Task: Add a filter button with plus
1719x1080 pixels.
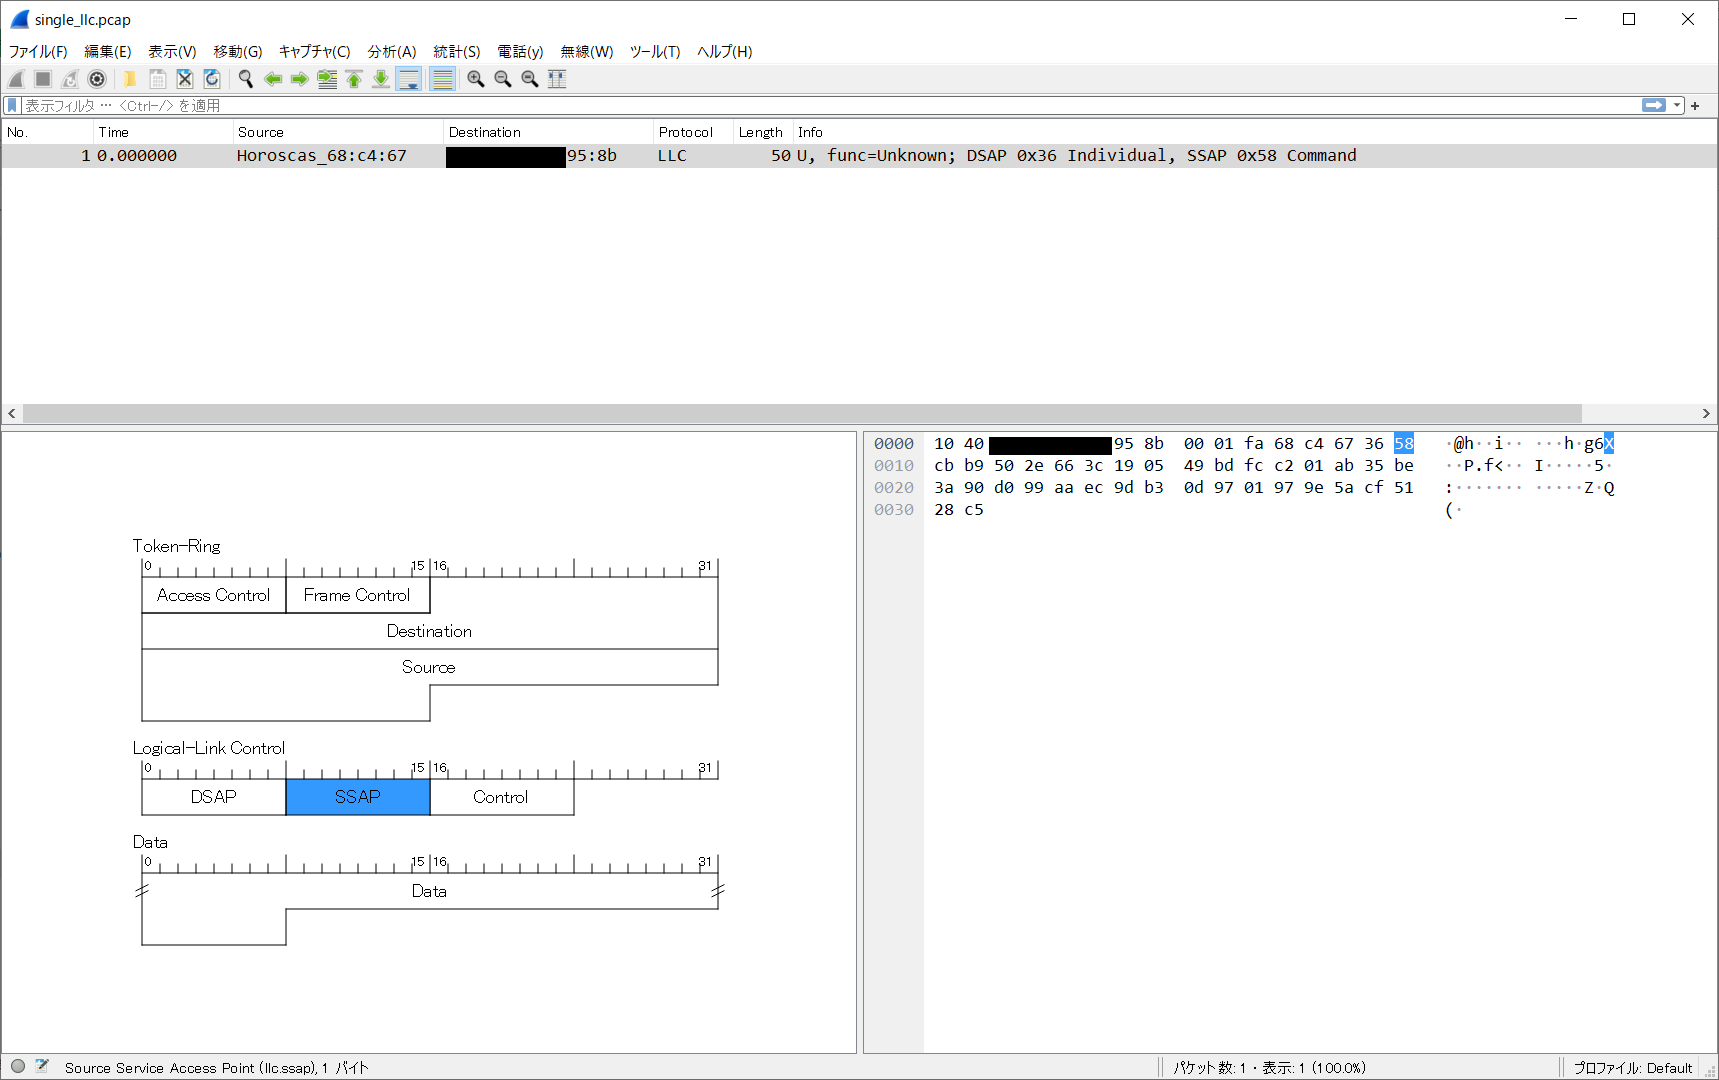Action: coord(1695,105)
